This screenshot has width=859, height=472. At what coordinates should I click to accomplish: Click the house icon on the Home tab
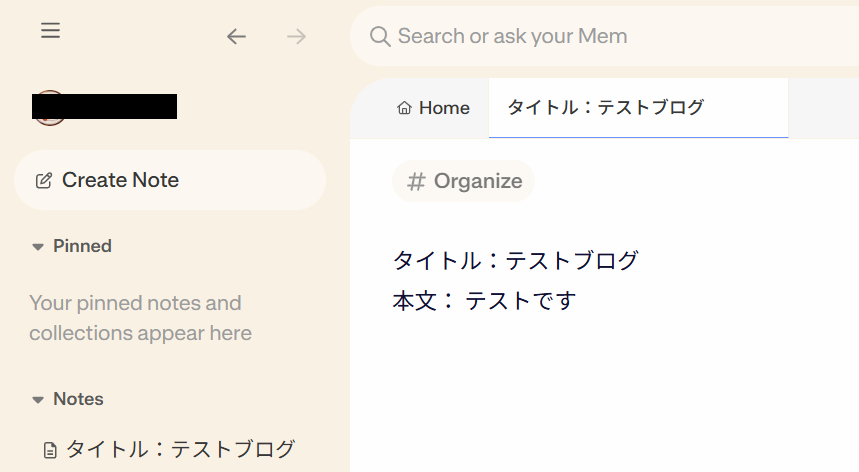click(x=405, y=108)
